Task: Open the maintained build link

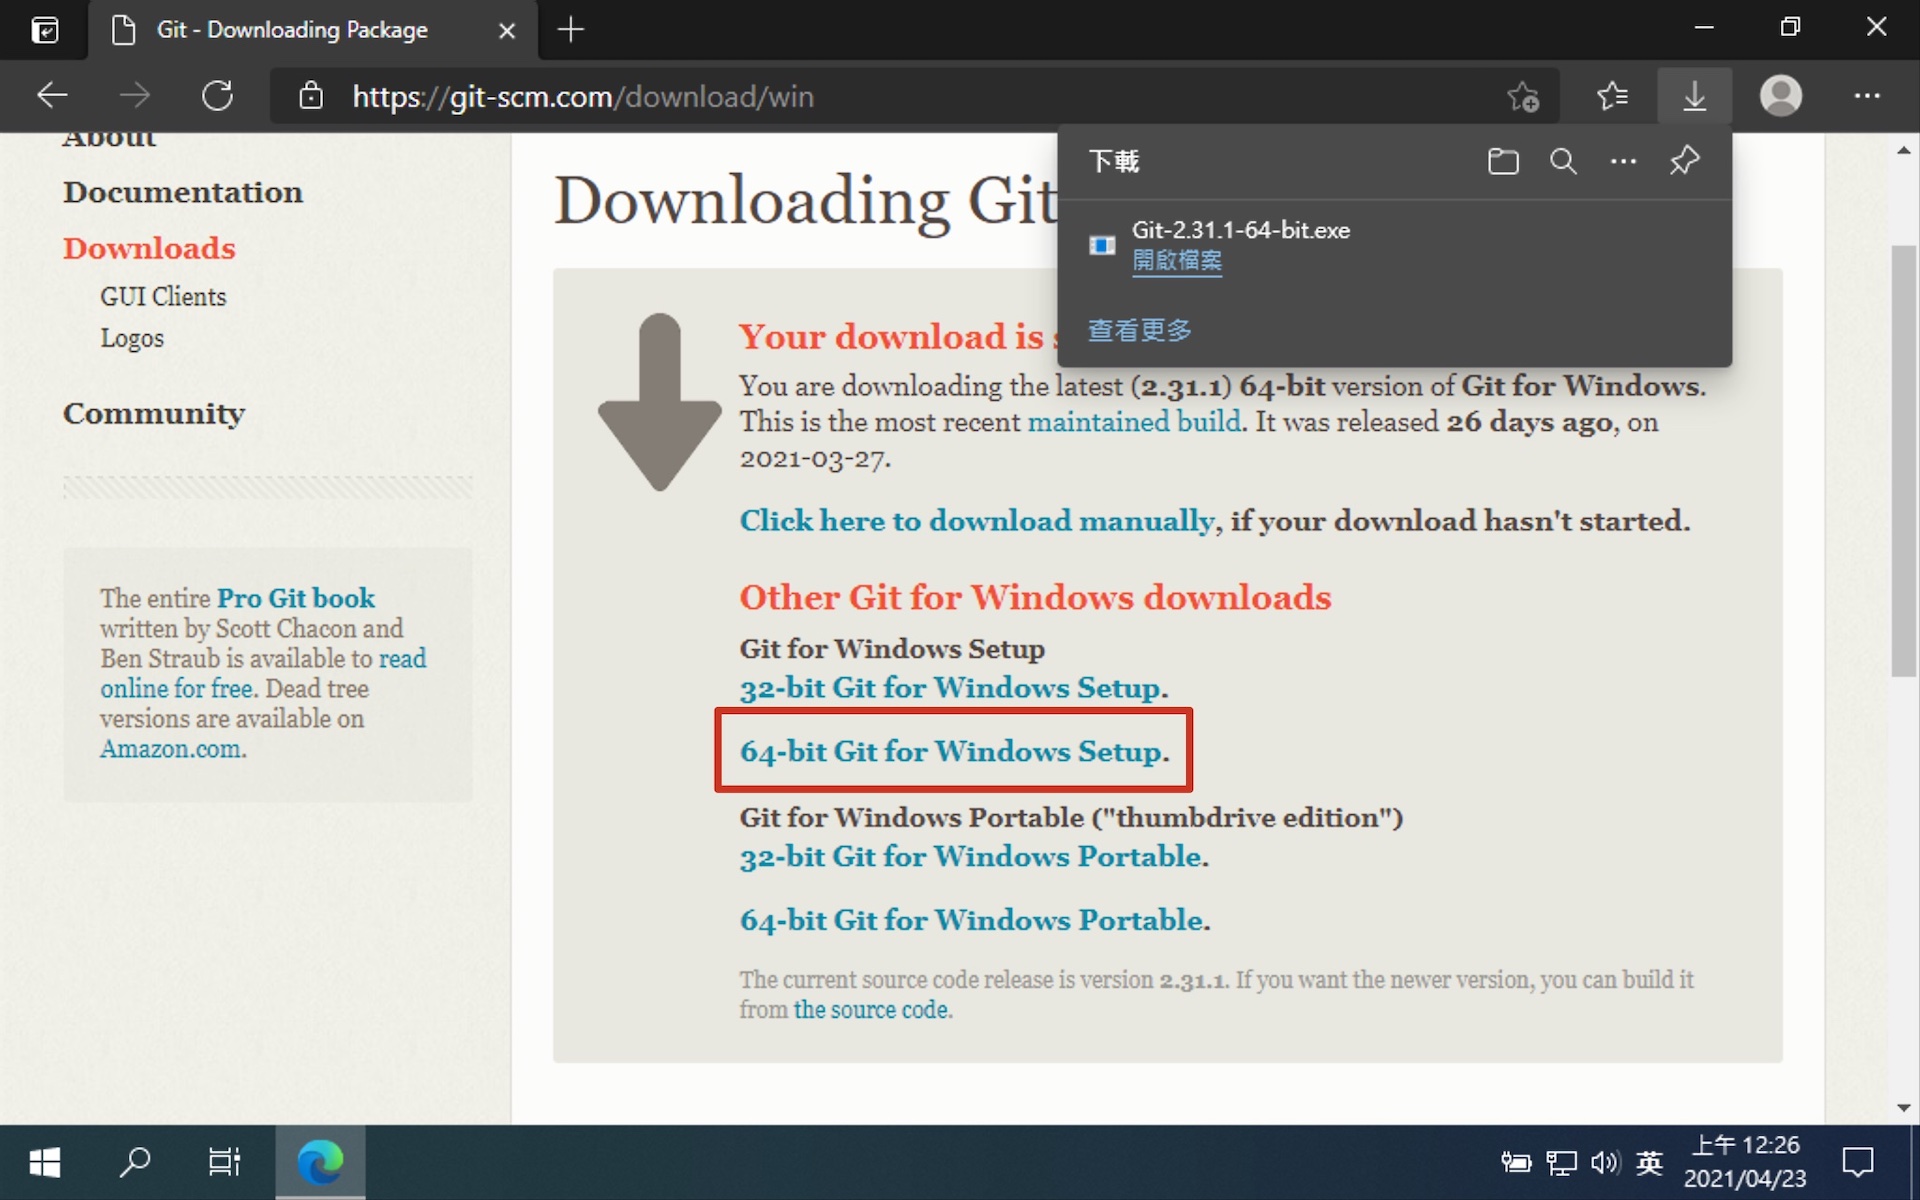Action: coord(1134,422)
